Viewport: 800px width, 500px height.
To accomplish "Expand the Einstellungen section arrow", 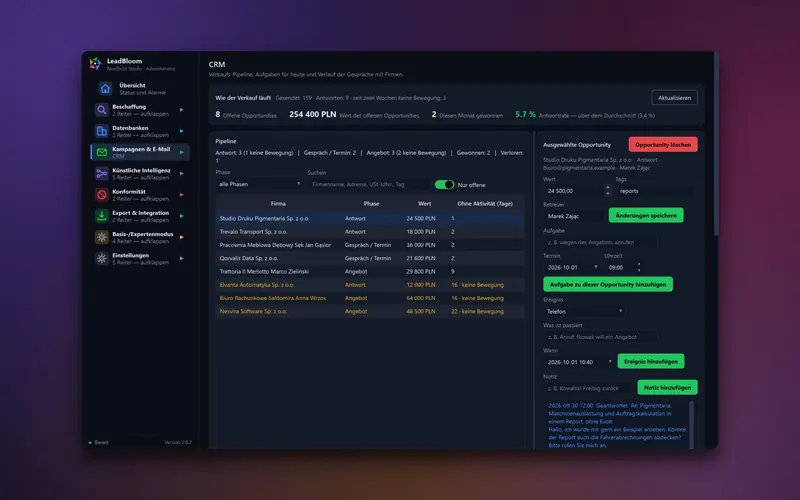I will (x=182, y=258).
